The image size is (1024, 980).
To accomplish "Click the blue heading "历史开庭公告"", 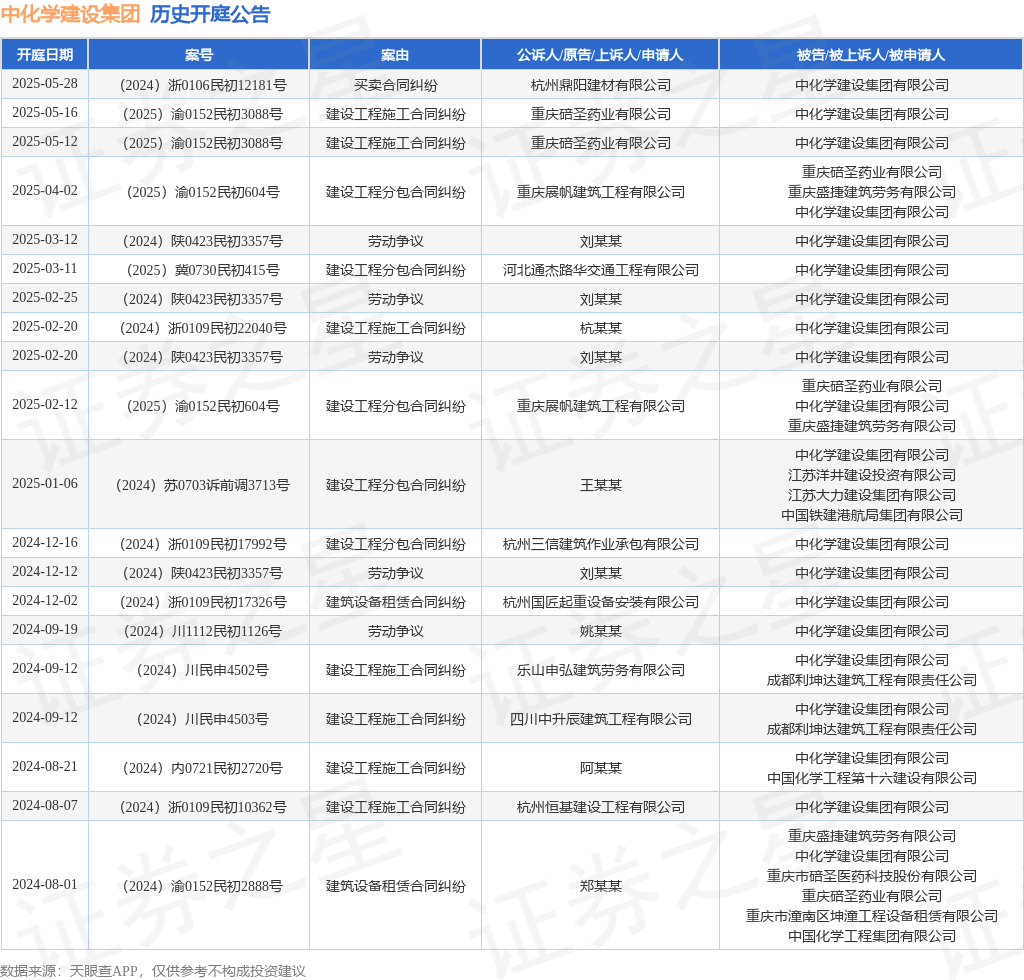I will [210, 14].
